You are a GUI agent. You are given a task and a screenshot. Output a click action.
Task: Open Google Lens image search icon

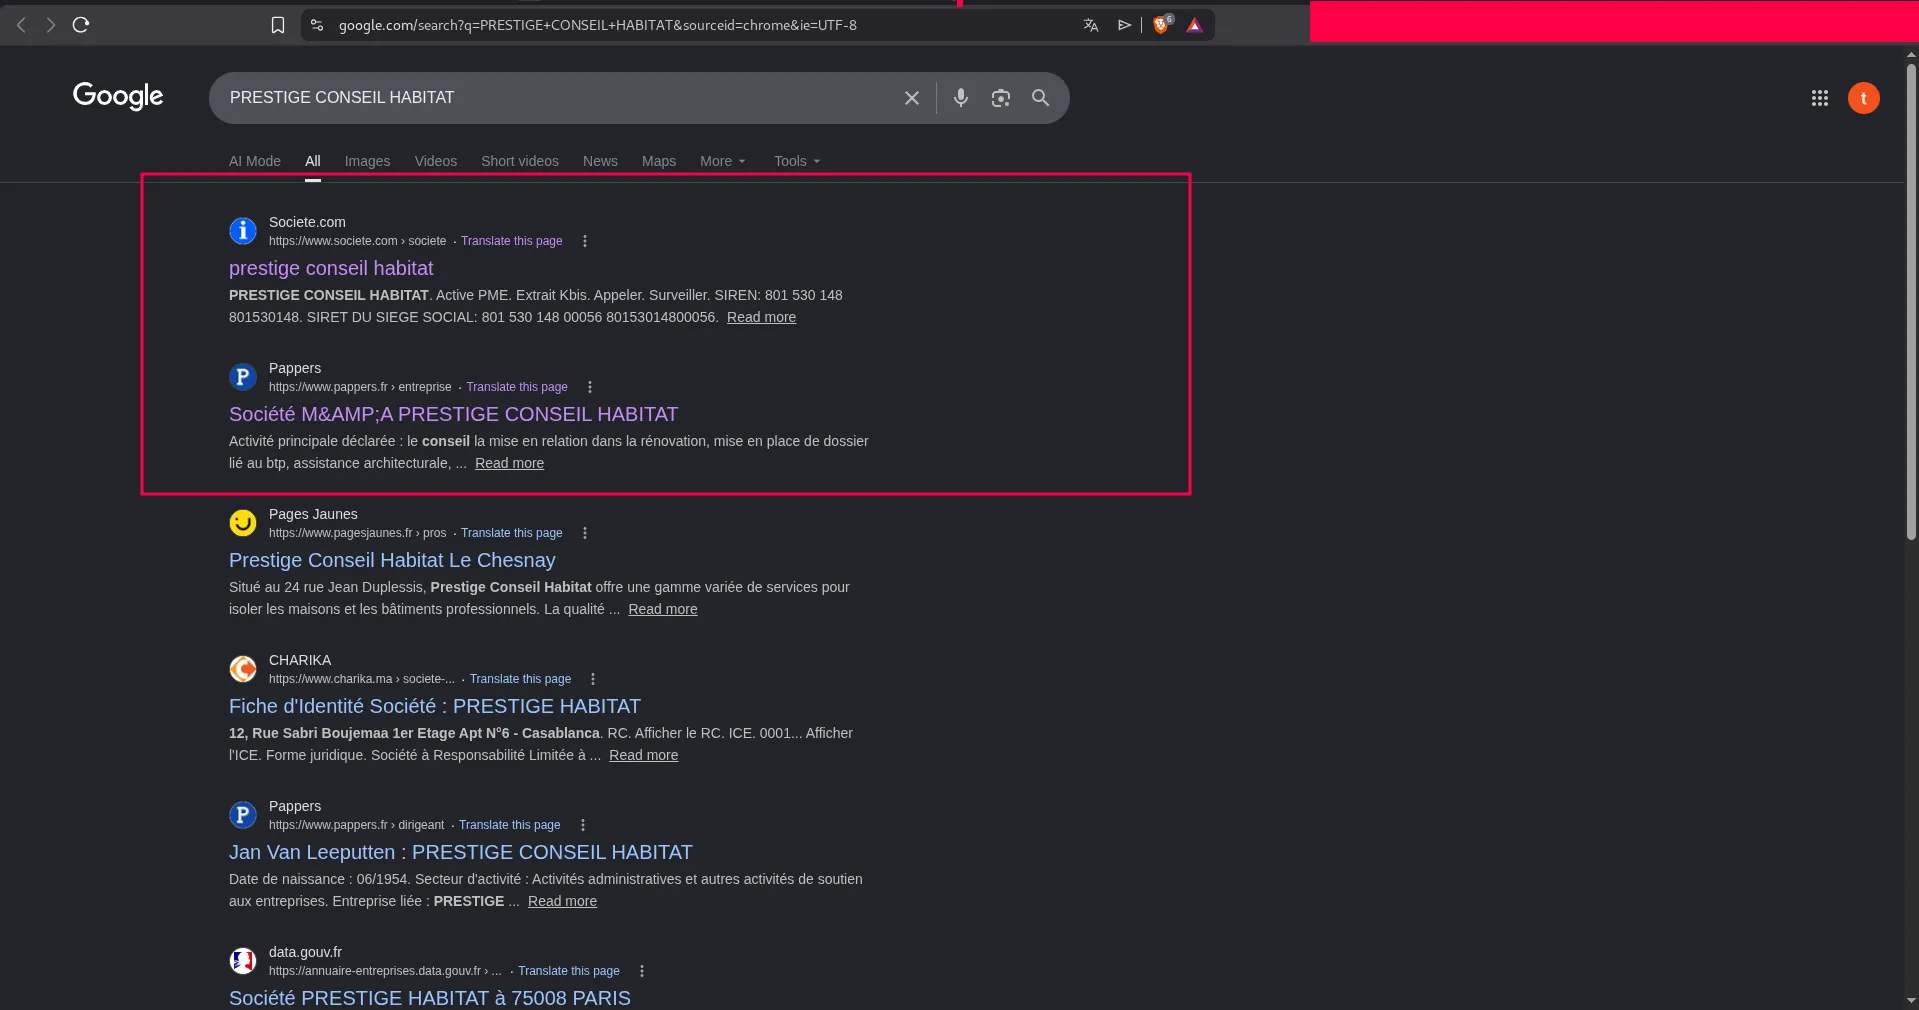[1000, 98]
